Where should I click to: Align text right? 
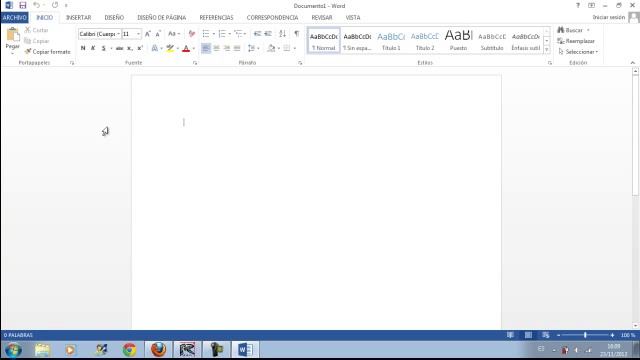[227, 48]
